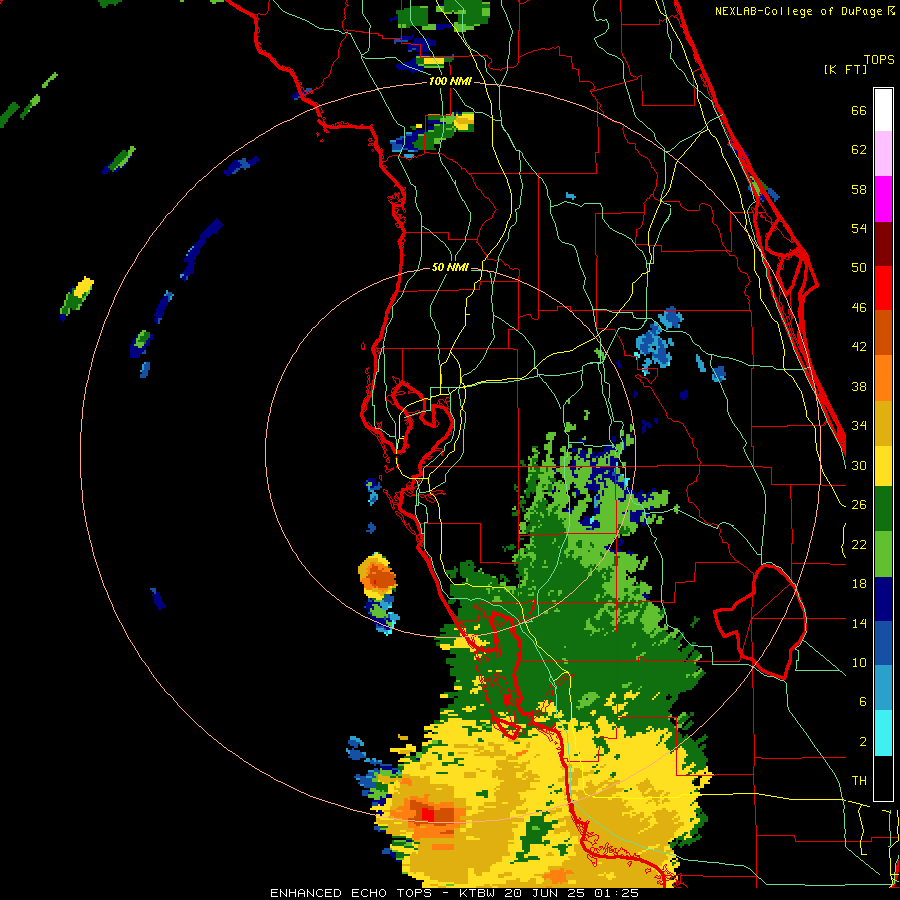Viewport: 900px width, 900px height.
Task: Click the light pink legend swatch
Action: point(883,153)
